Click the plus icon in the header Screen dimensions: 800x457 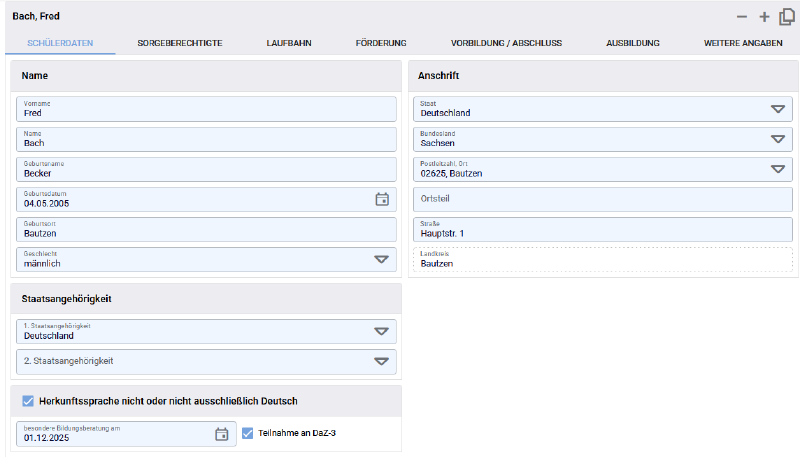(x=764, y=17)
